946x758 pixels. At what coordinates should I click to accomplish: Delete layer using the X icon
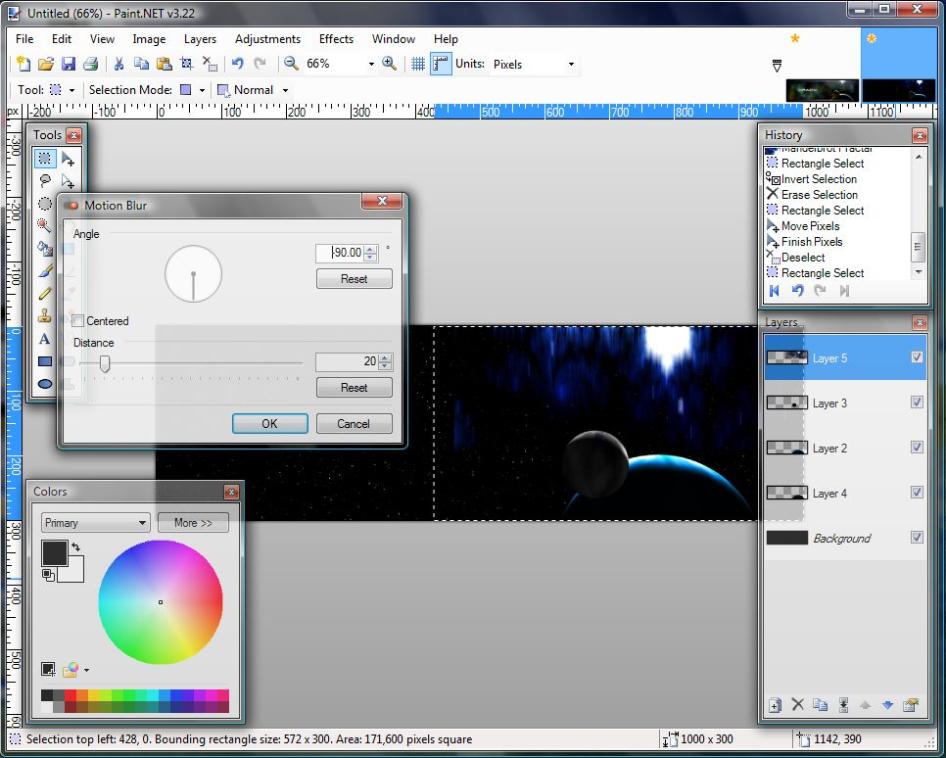tap(797, 705)
